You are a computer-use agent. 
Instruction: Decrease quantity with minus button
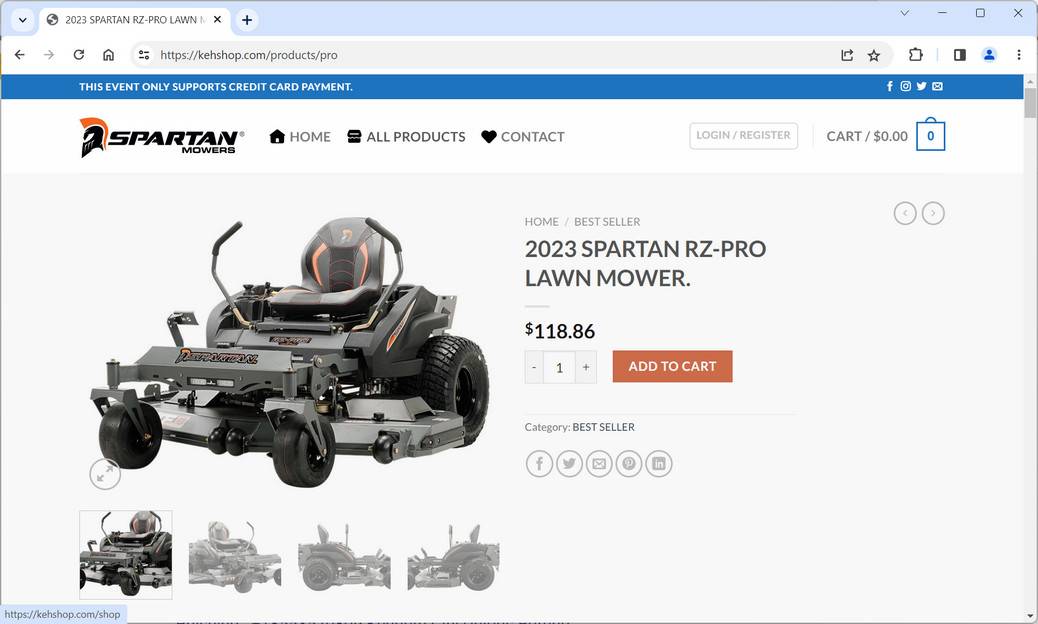coord(534,367)
